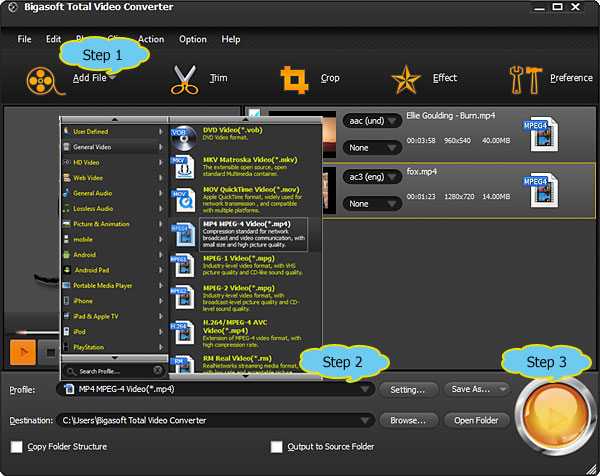The height and width of the screenshot is (476, 600).
Task: Click the preview playback progress slider
Action: point(37,332)
